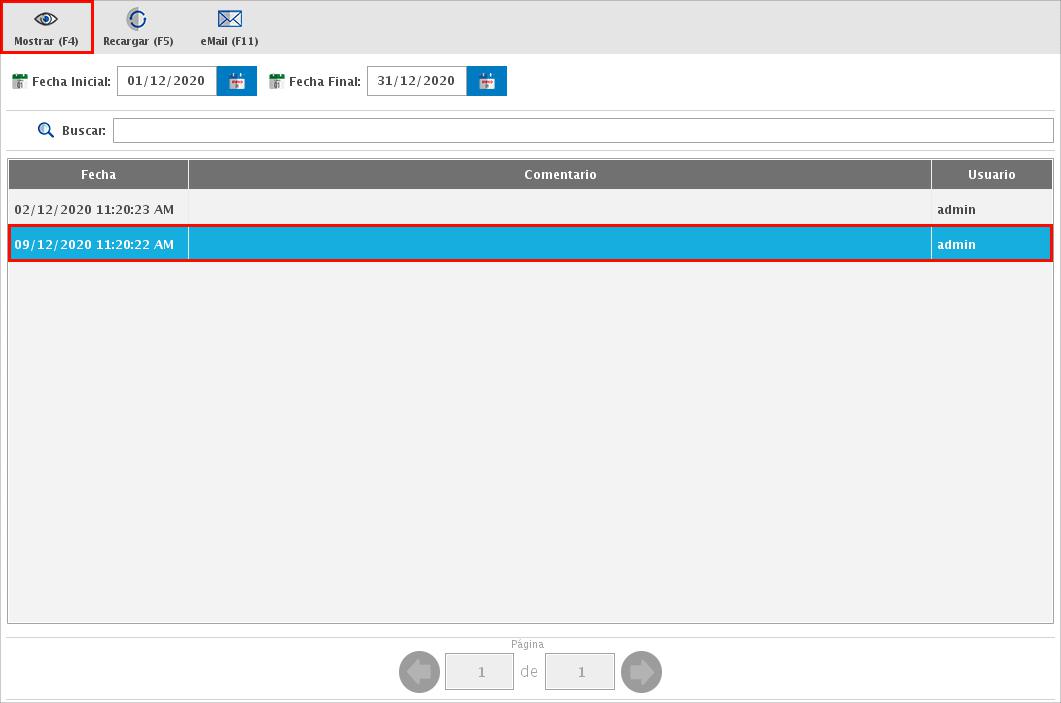The height and width of the screenshot is (703, 1061).
Task: Go to the previous page arrow
Action: pyautogui.click(x=419, y=672)
